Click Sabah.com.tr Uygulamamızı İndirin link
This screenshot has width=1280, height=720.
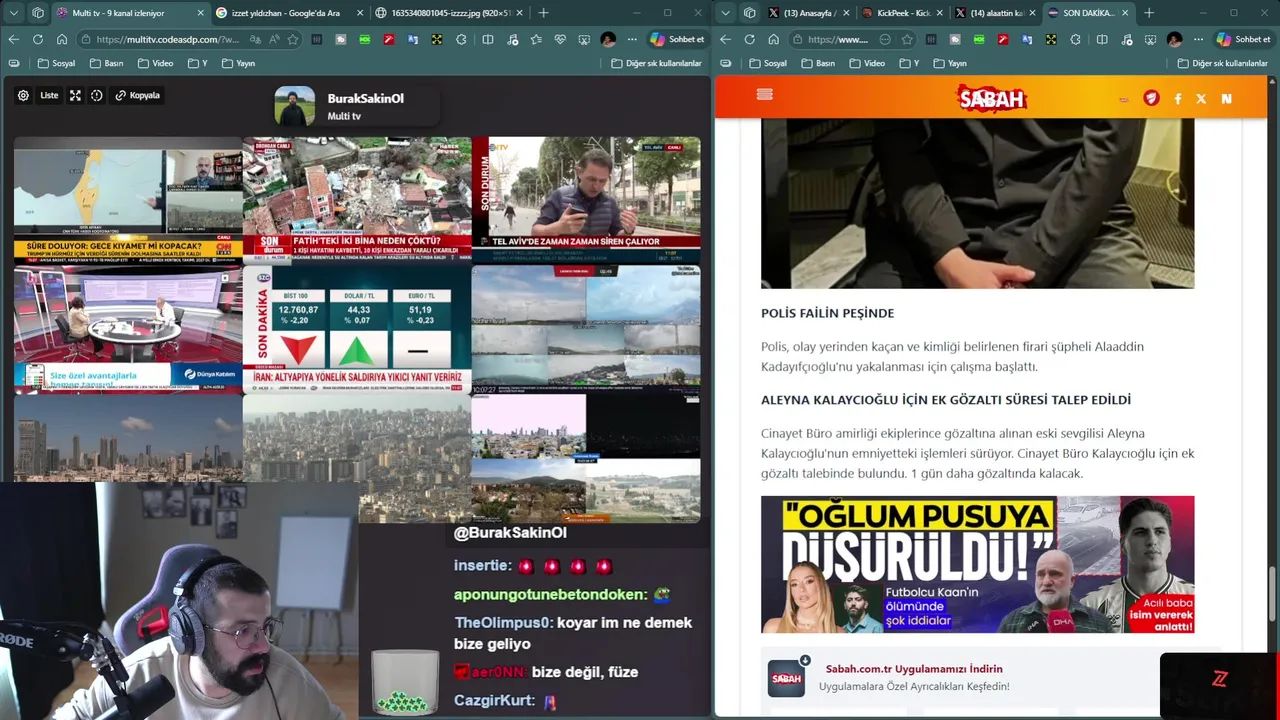click(x=914, y=669)
